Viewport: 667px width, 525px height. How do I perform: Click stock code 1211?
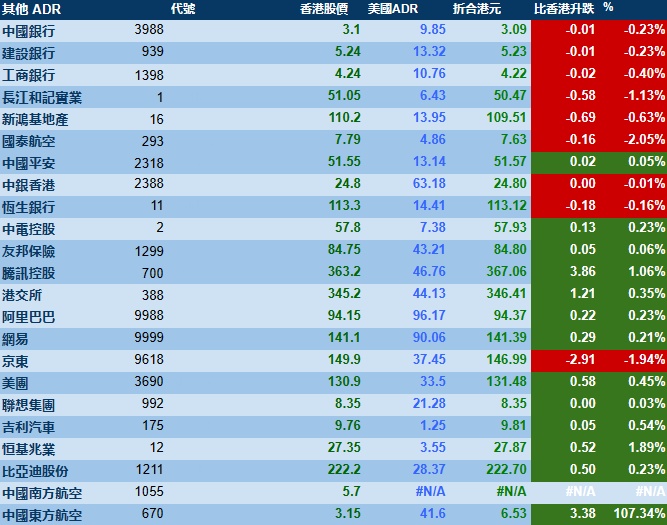click(x=149, y=470)
